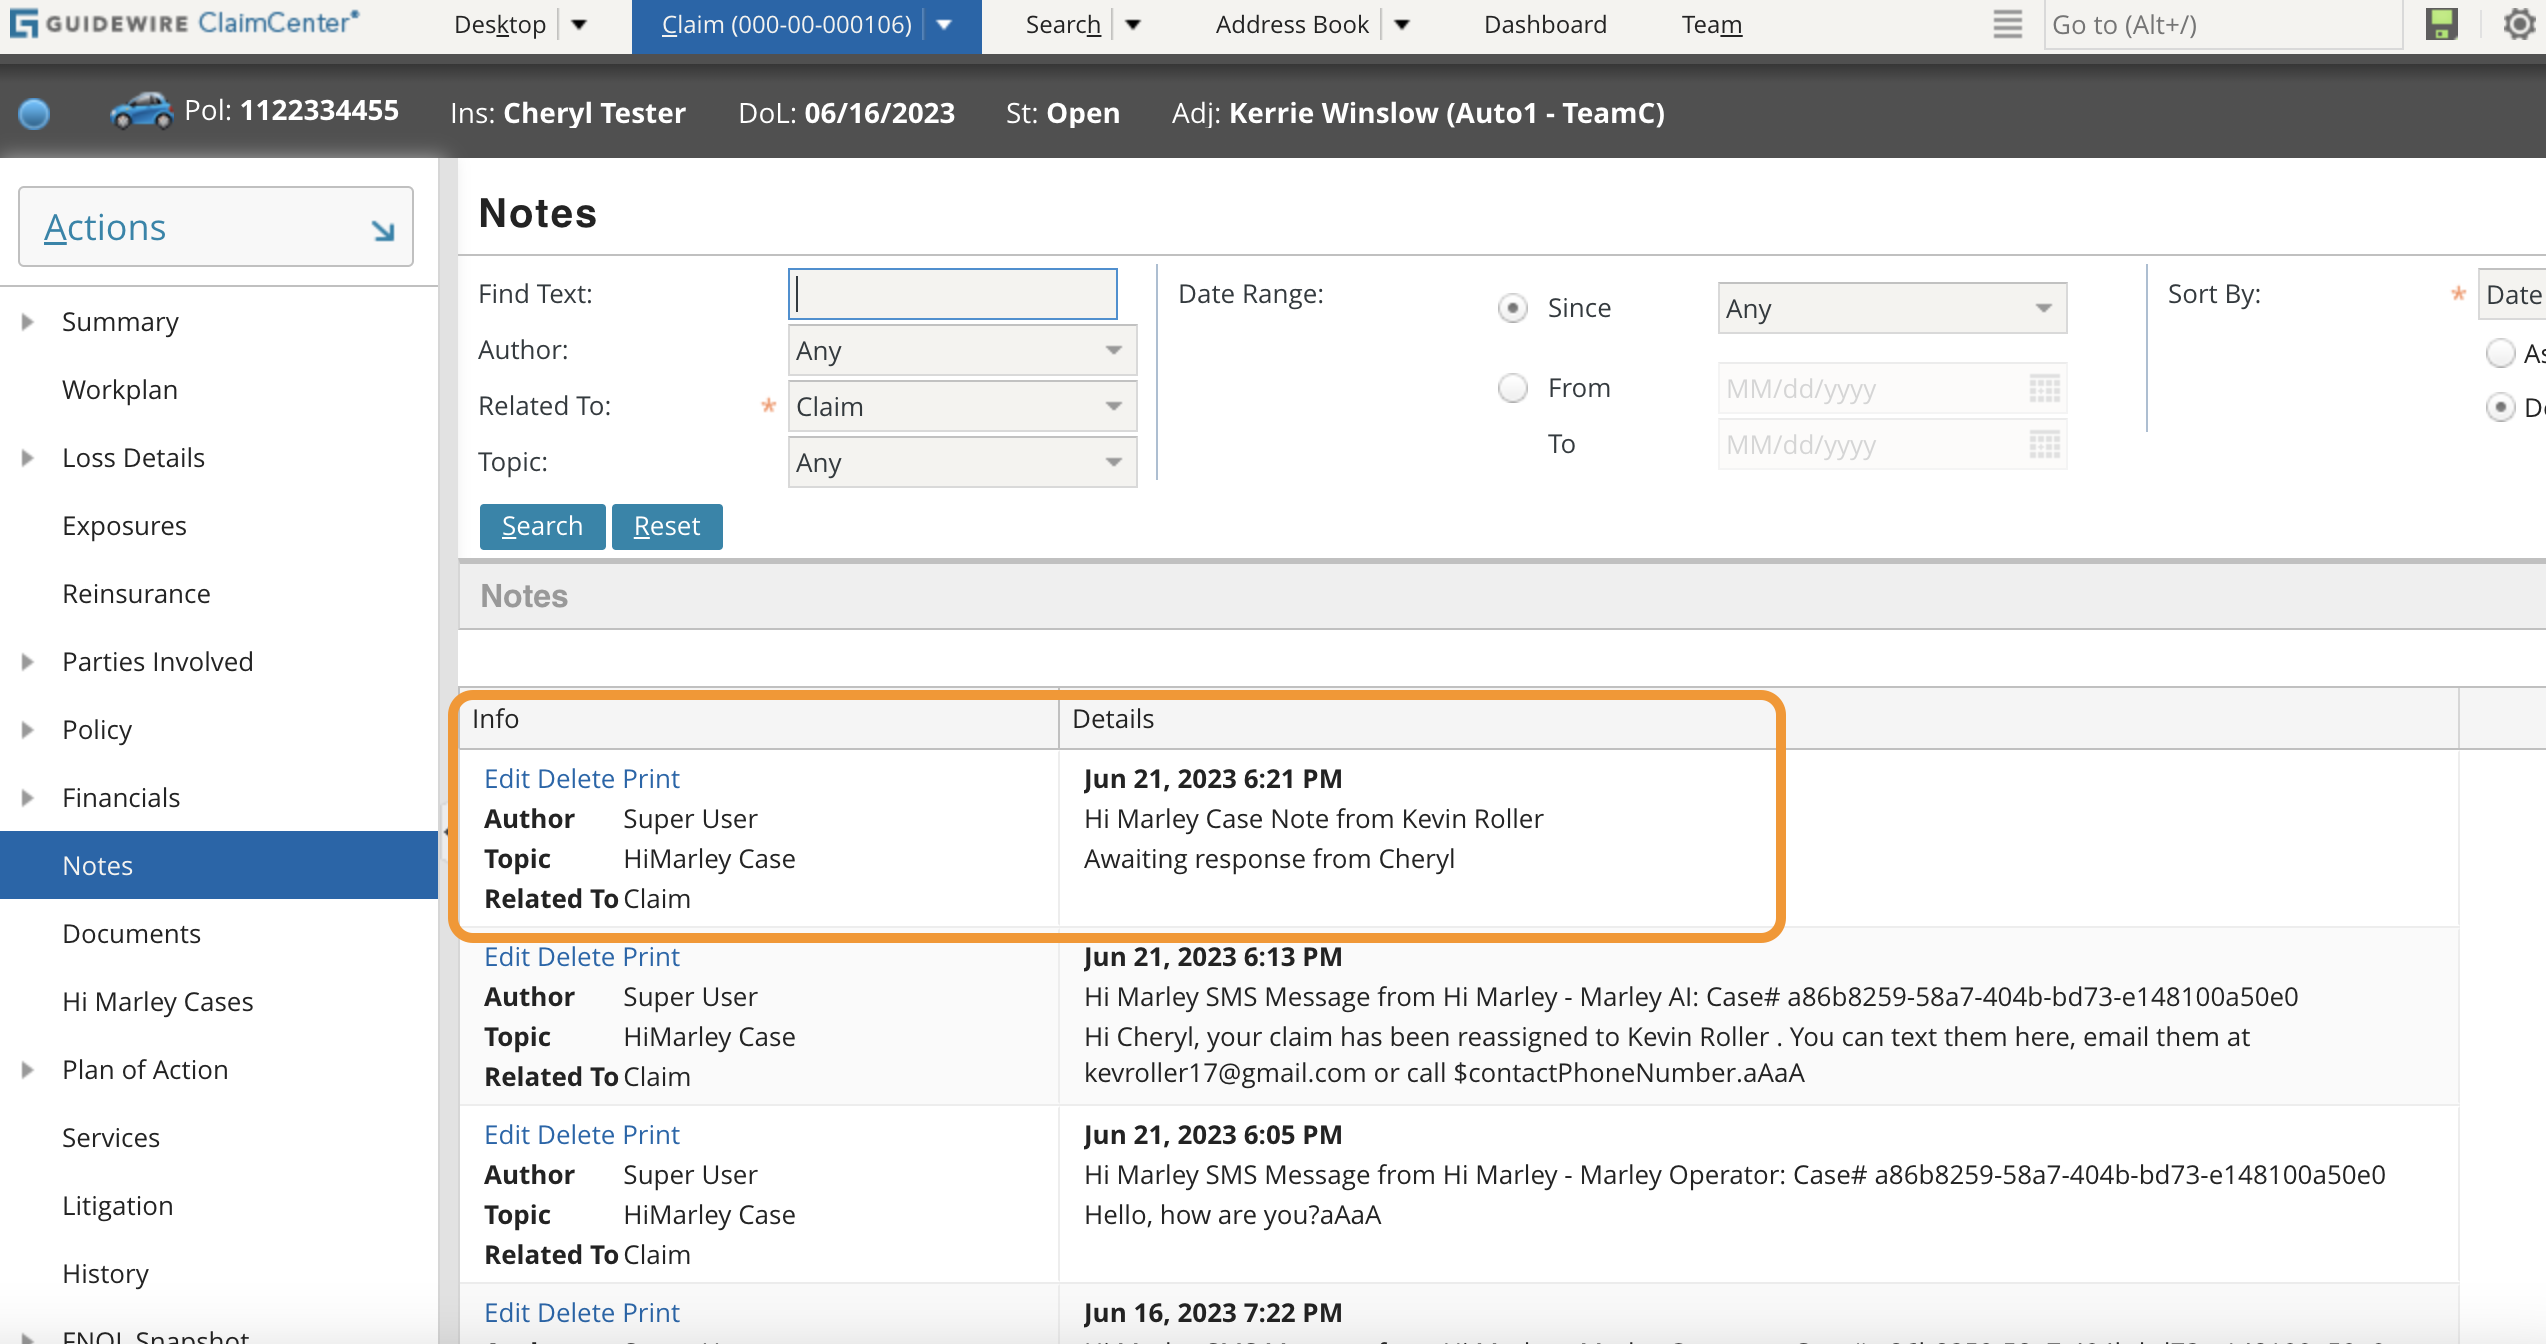The width and height of the screenshot is (2546, 1344).
Task: Open the calendar picker for the To date
Action: (2044, 445)
